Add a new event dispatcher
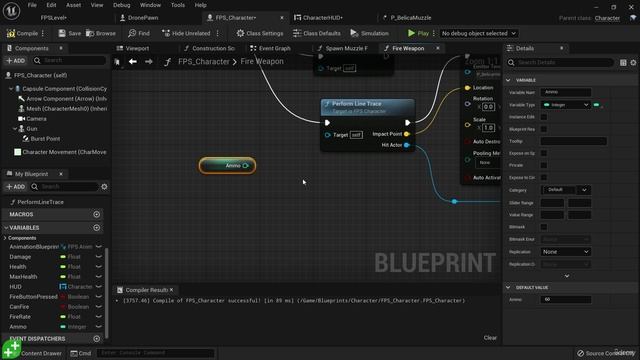Image resolution: width=640 pixels, height=360 pixels. coord(97,338)
